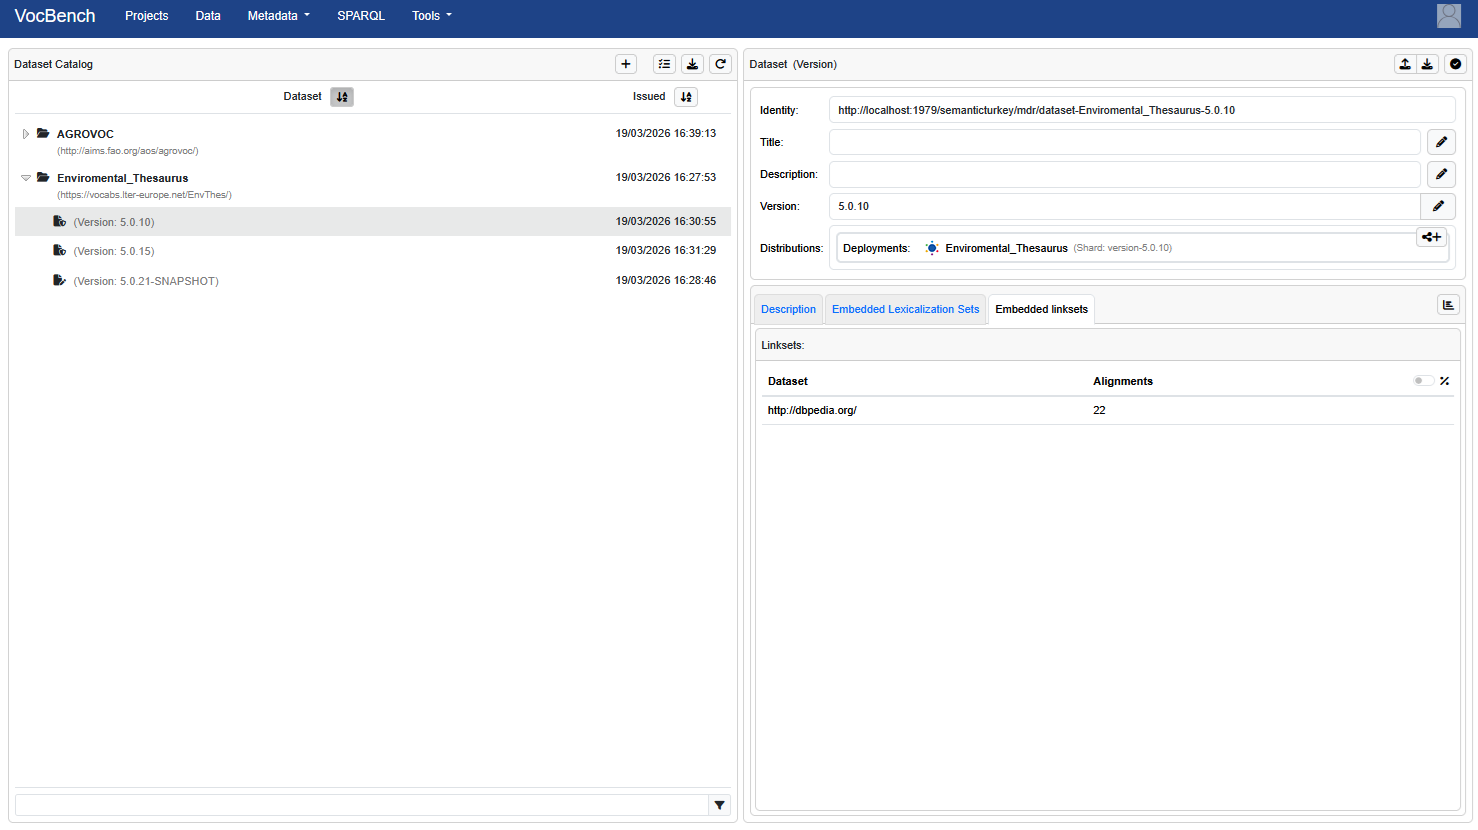The image size is (1478, 830).
Task: Click into the Description input field
Action: (x=1125, y=174)
